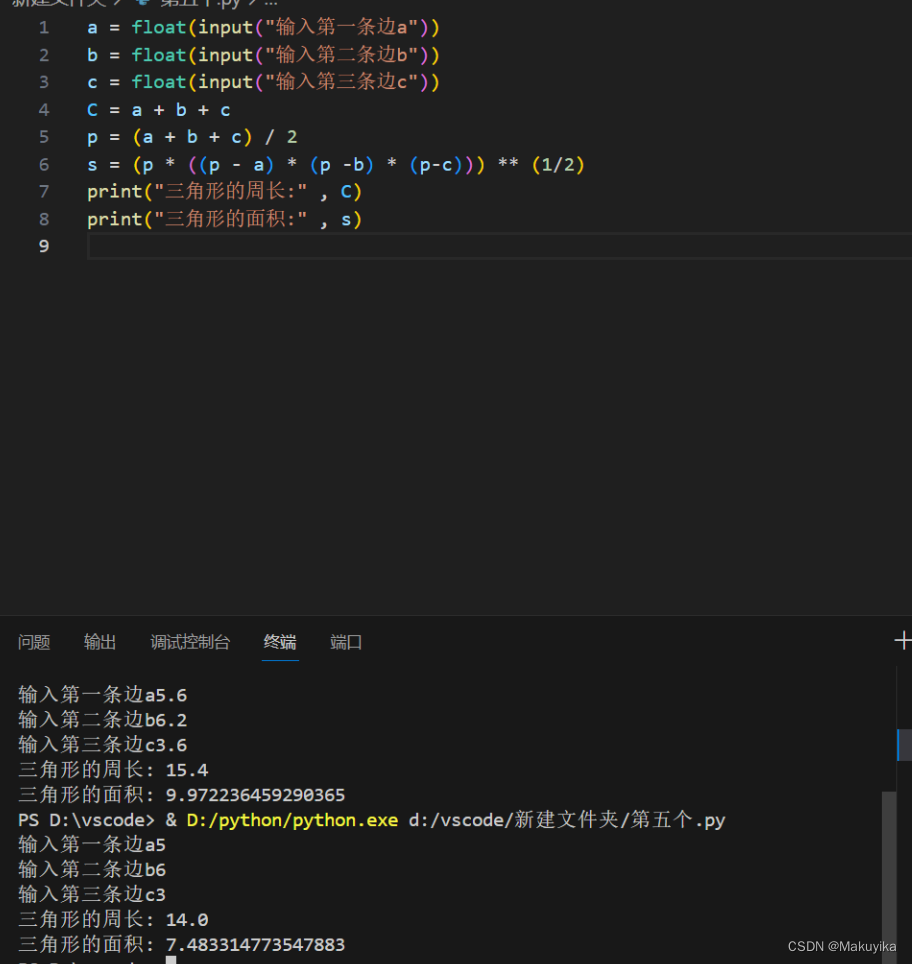Click the PS D:\vscode> prompt text
The image size is (912, 964).
tap(86, 820)
